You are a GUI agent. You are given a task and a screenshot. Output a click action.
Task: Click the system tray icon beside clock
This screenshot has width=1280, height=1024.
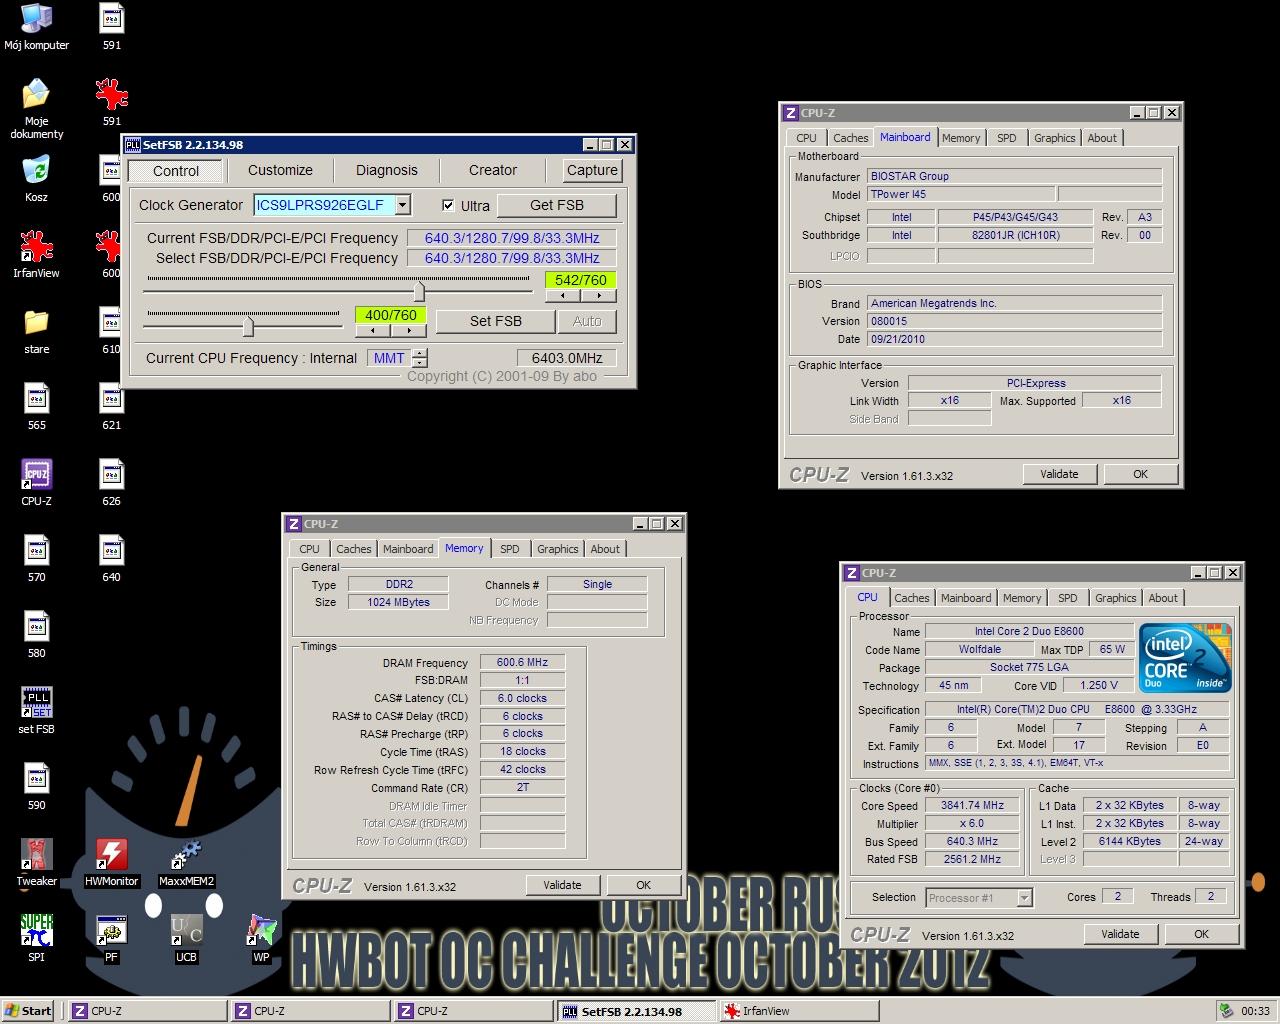click(x=1227, y=1011)
